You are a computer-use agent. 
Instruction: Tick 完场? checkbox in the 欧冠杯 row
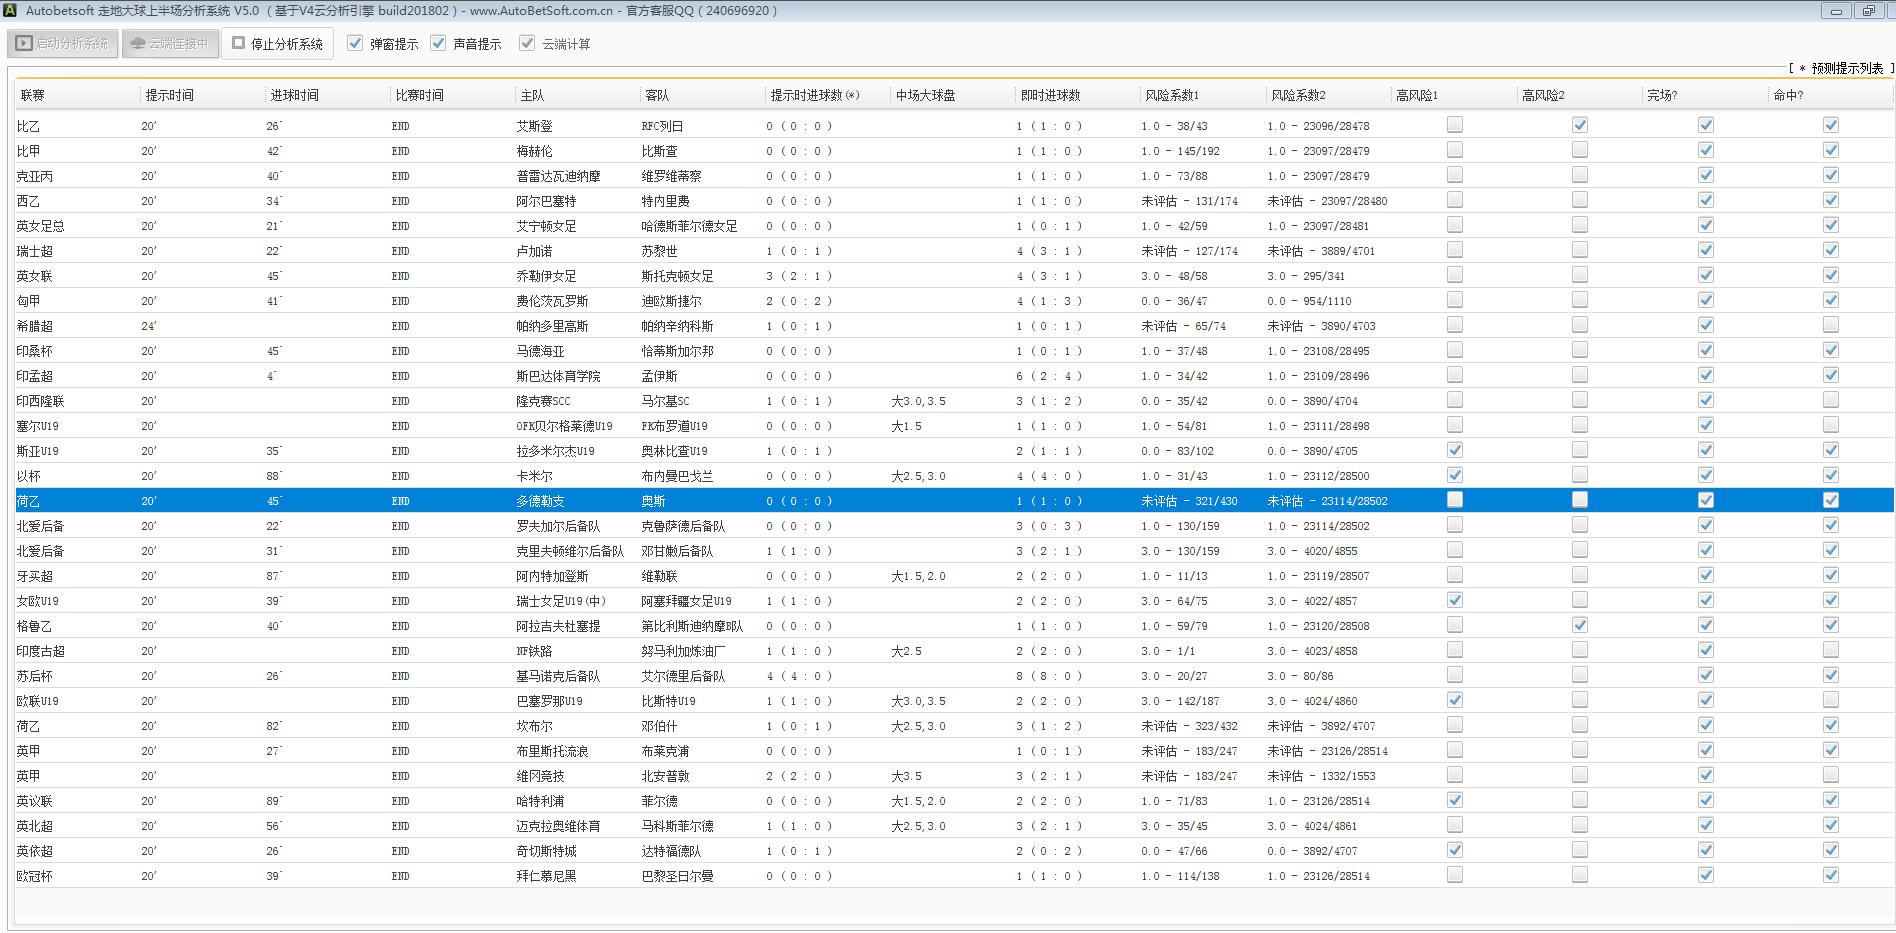coord(1705,875)
